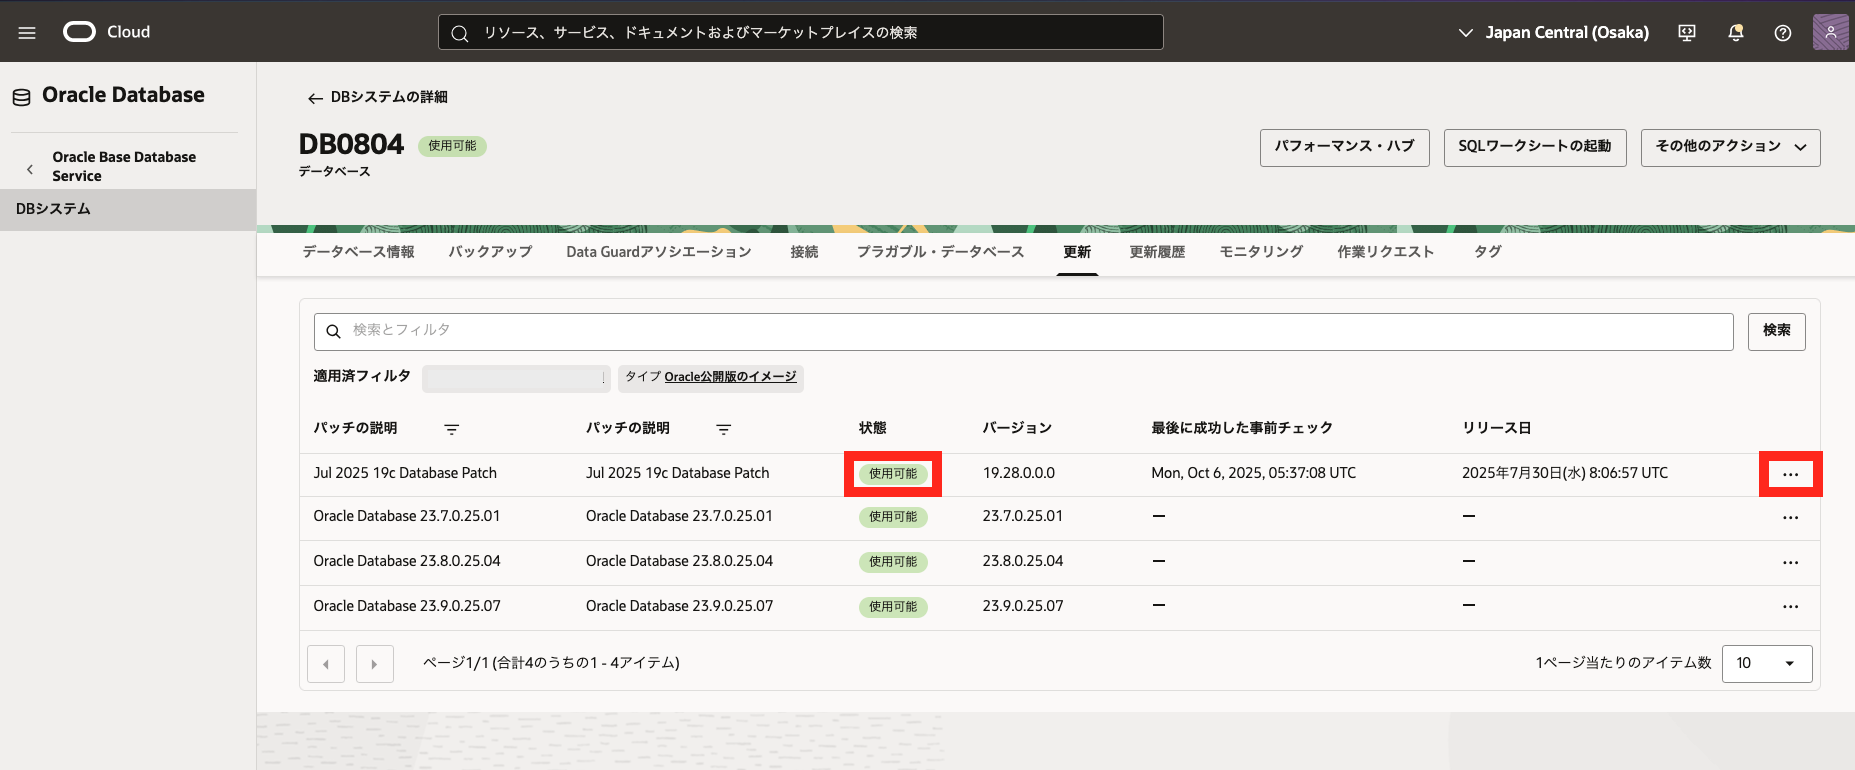1855x770 pixels.
Task: Expand the その他のアクション dropdown
Action: (x=1730, y=147)
